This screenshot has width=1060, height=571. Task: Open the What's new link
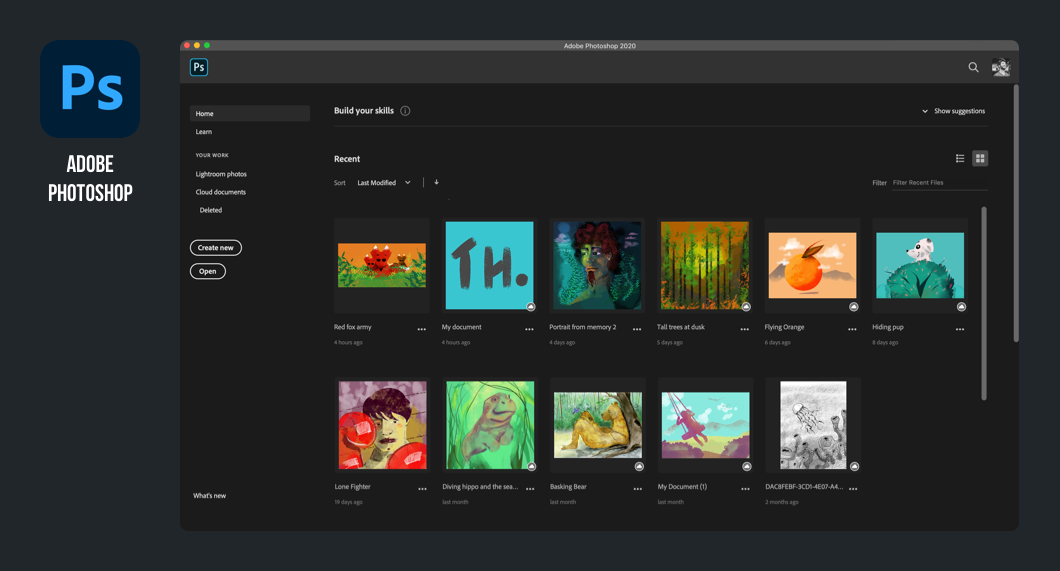click(210, 495)
